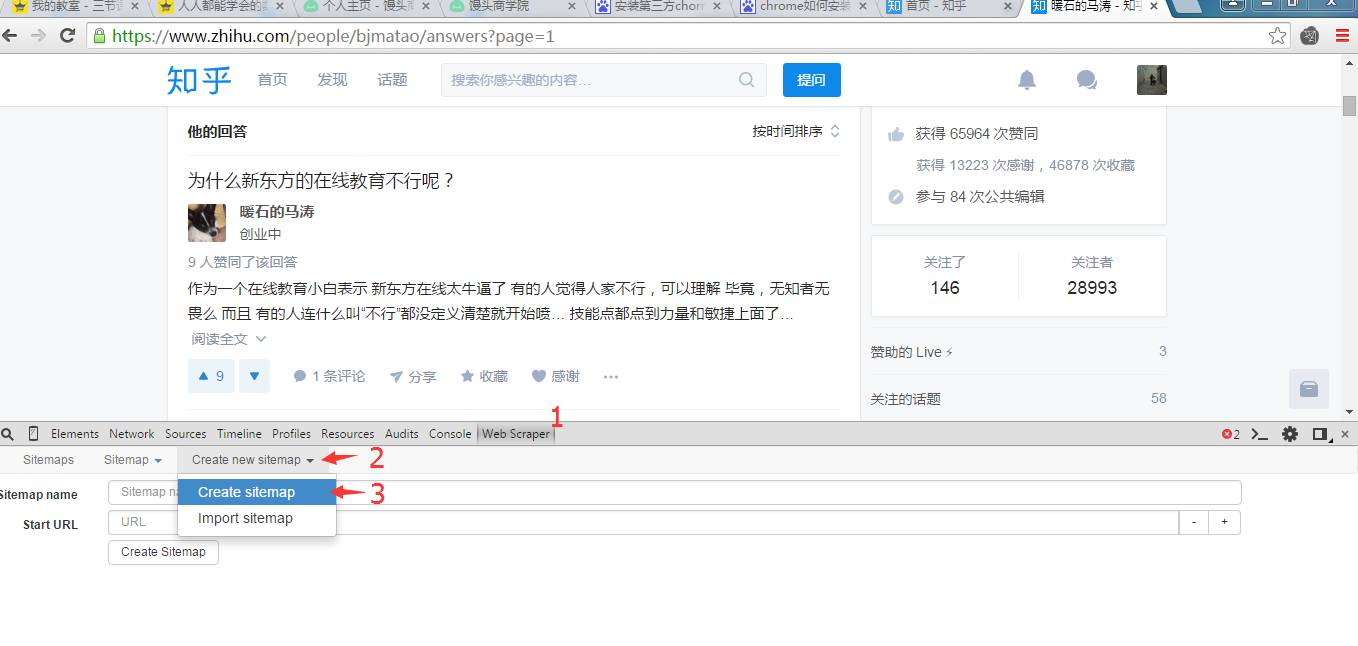Switch to the Timeline DevTools tab
The width and height of the screenshot is (1358, 646).
(x=240, y=434)
